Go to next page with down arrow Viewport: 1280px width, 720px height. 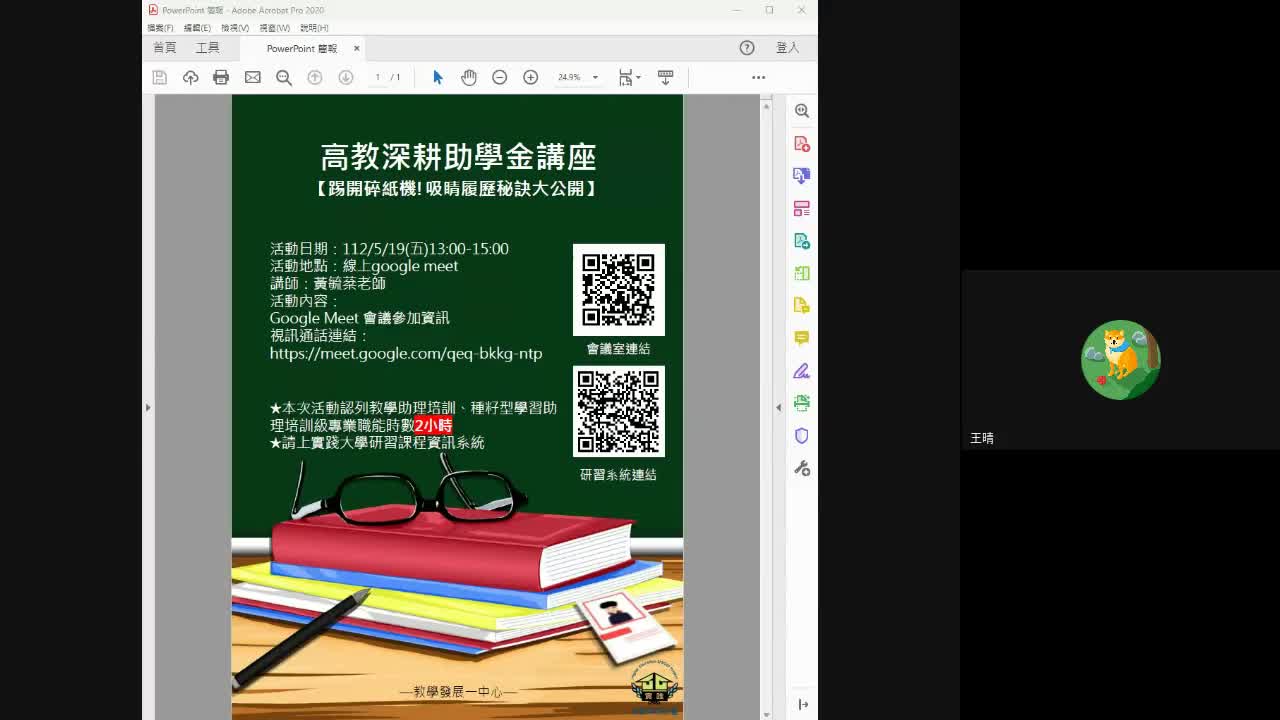tap(346, 77)
